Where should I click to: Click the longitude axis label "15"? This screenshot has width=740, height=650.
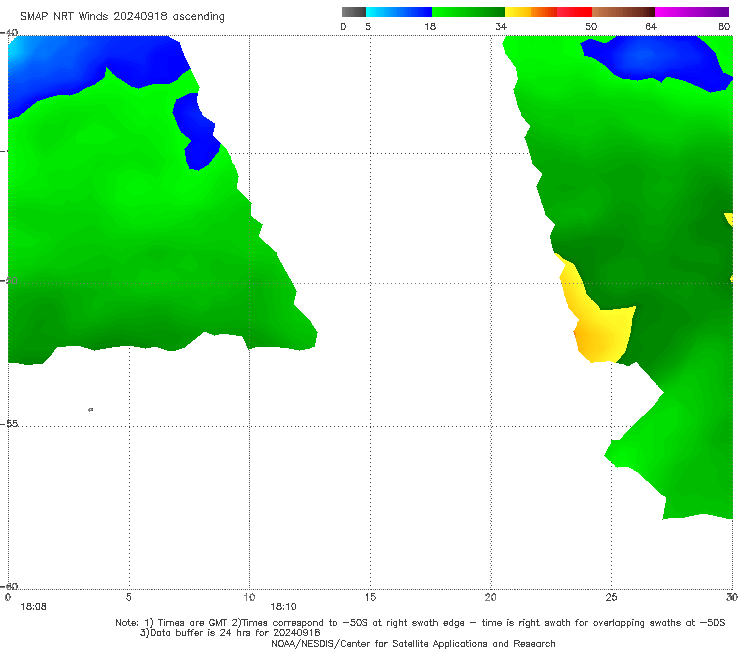(x=370, y=598)
